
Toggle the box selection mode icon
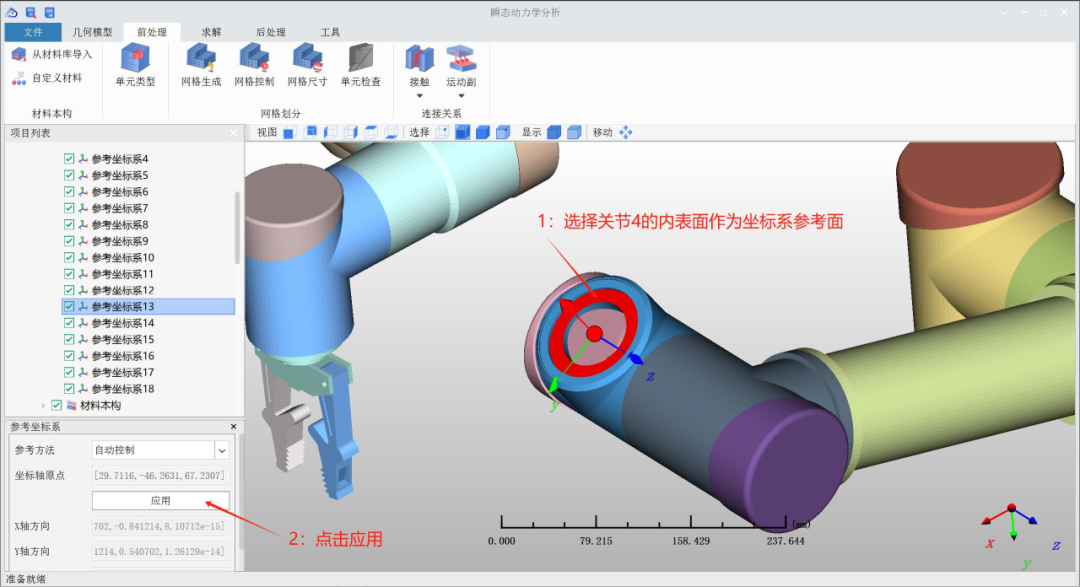(463, 132)
